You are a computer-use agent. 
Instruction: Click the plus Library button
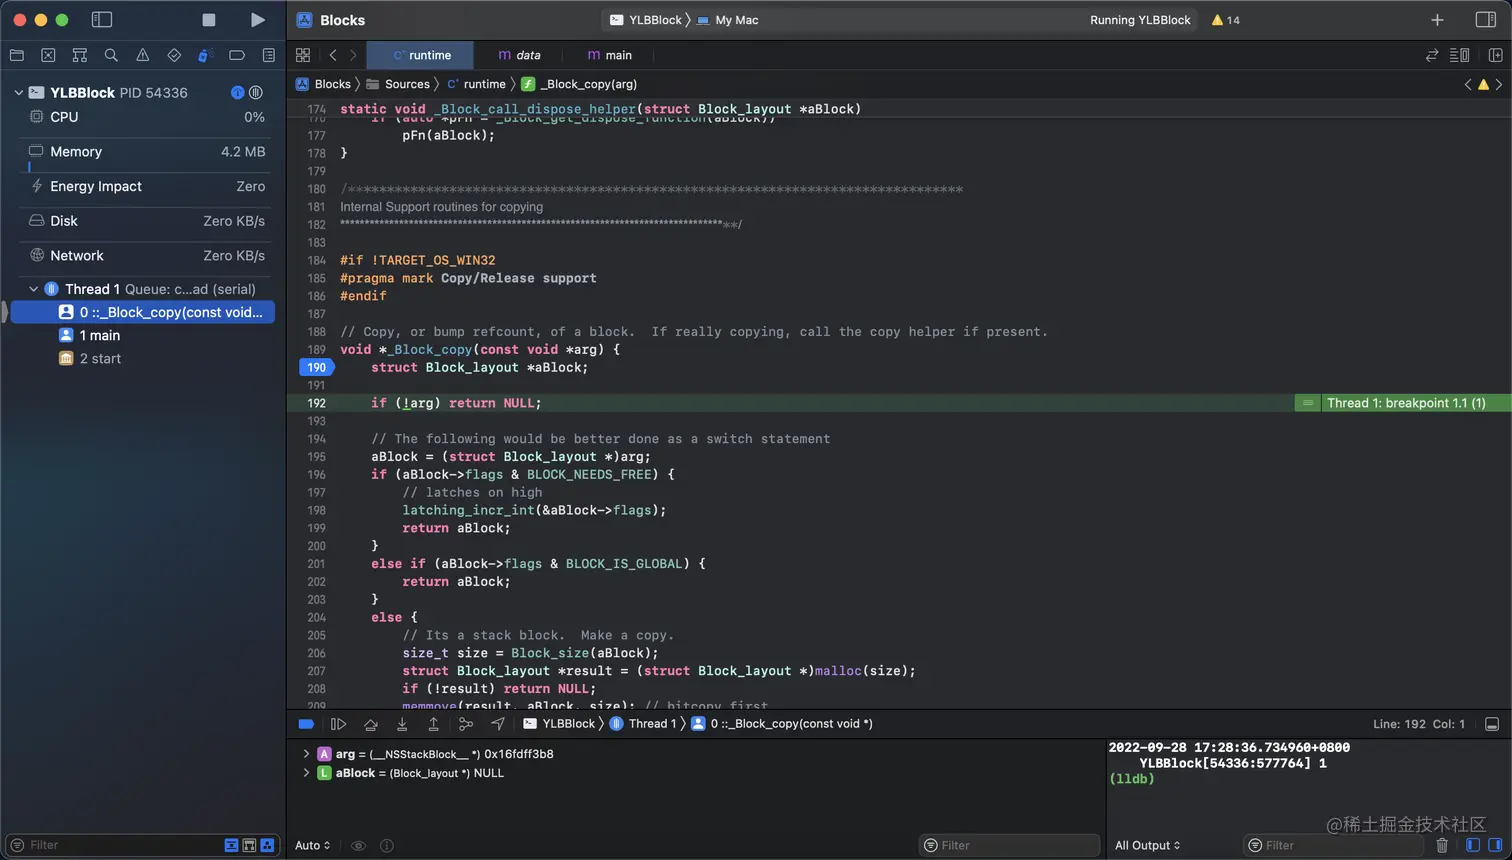pos(1437,20)
